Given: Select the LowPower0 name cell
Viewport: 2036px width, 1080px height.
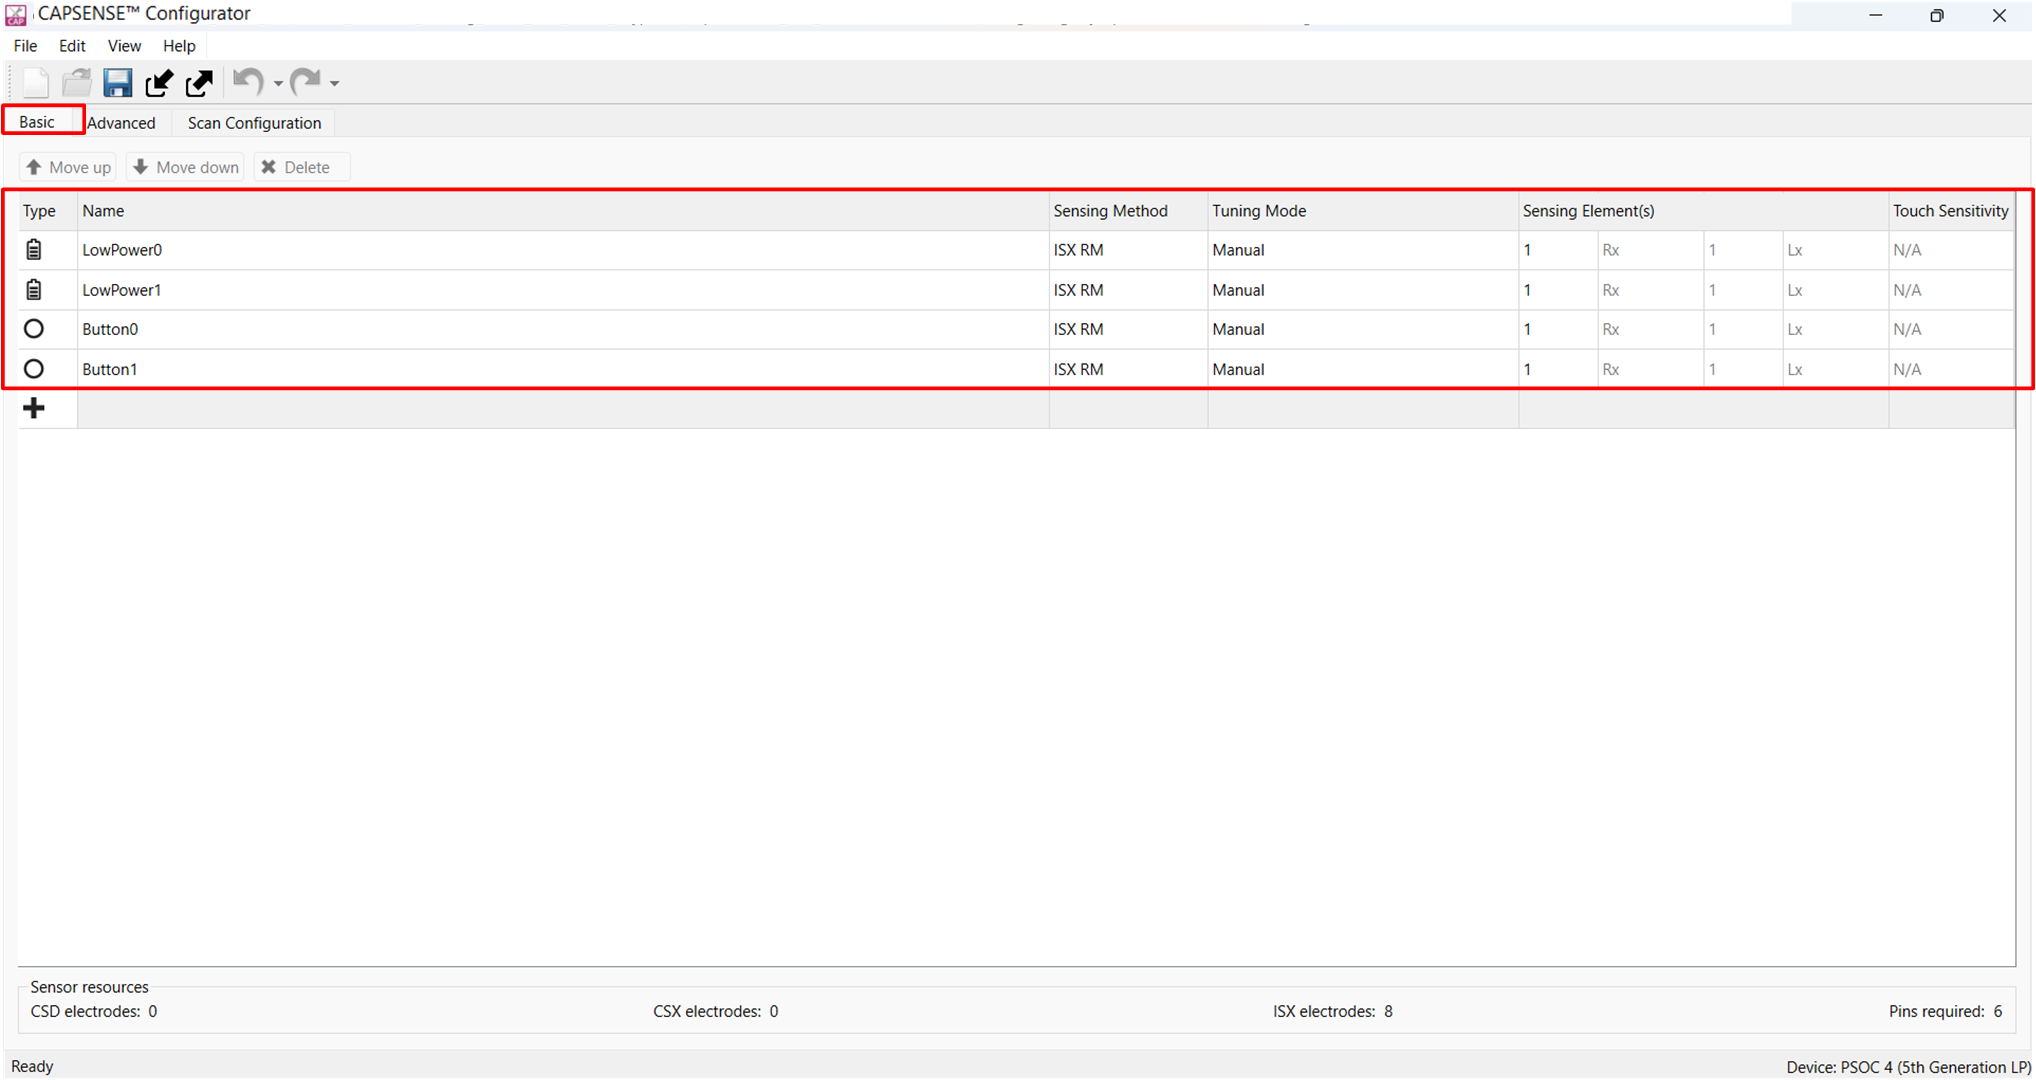Looking at the screenshot, I should [563, 250].
